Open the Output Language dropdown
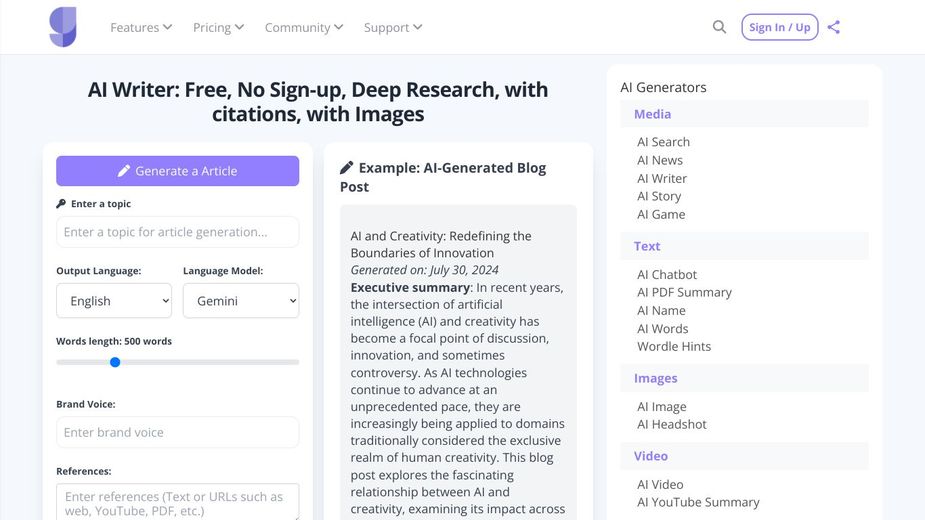925x520 pixels. (x=114, y=301)
